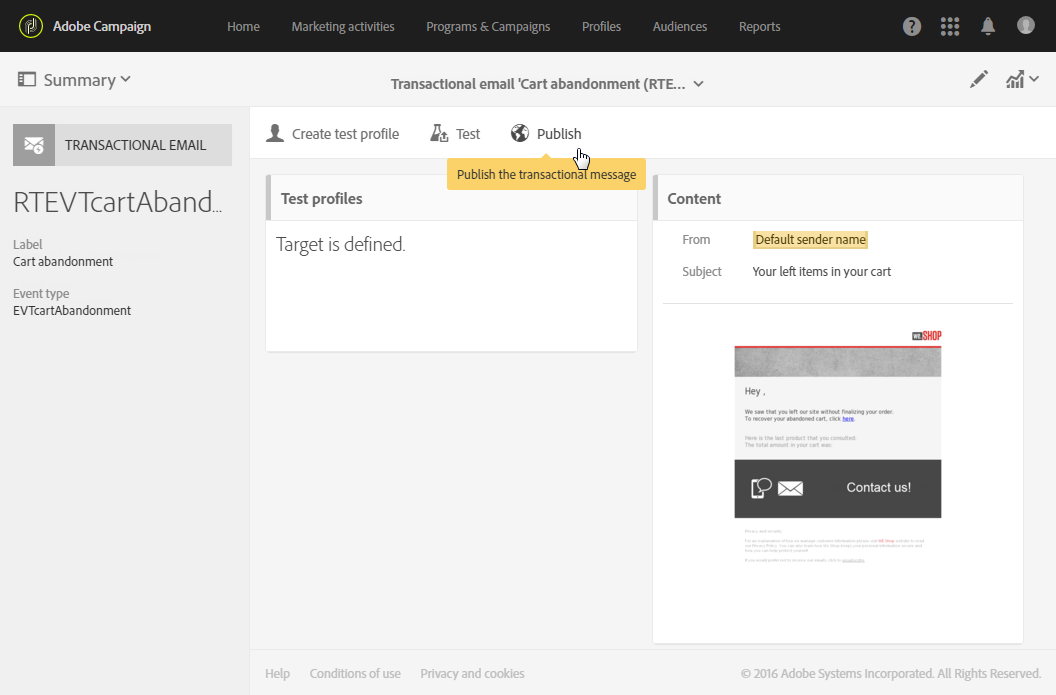The height and width of the screenshot is (695, 1056).
Task: Open the Profiles menu
Action: point(601,26)
